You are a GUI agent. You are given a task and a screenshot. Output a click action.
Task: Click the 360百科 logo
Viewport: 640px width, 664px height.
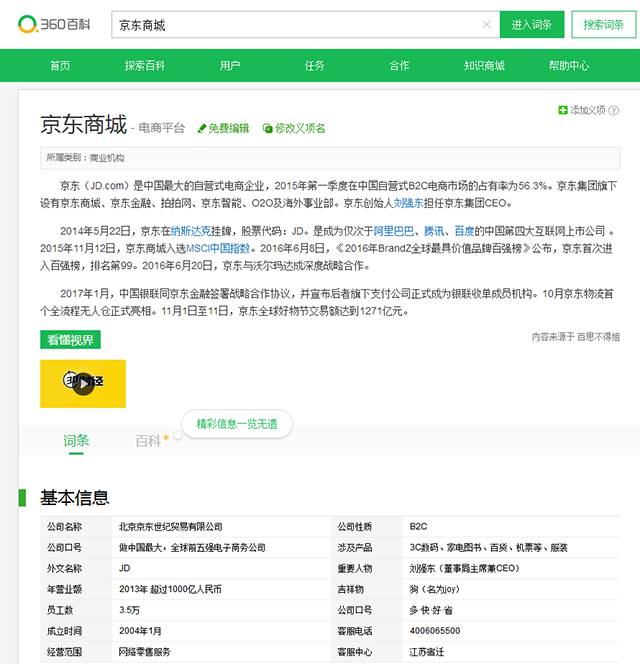pyautogui.click(x=54, y=24)
